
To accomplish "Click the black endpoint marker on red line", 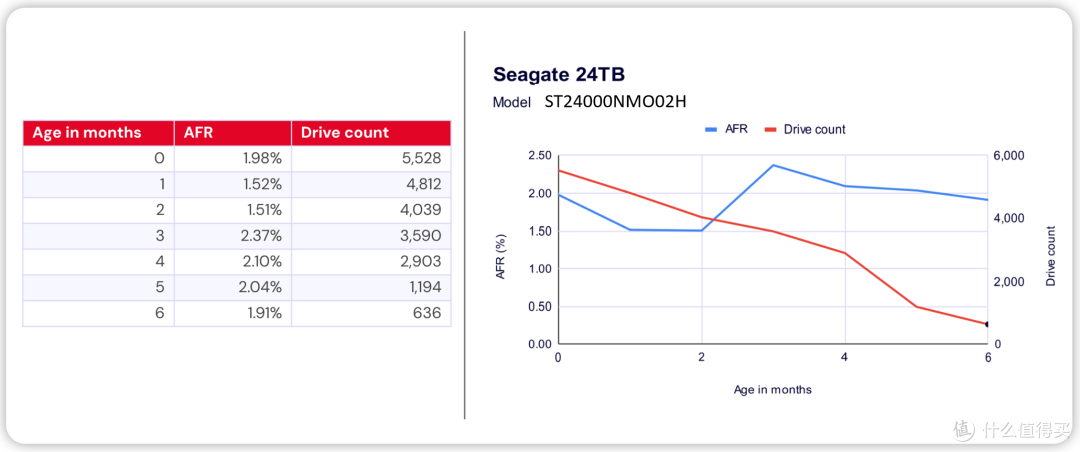I will [x=987, y=324].
